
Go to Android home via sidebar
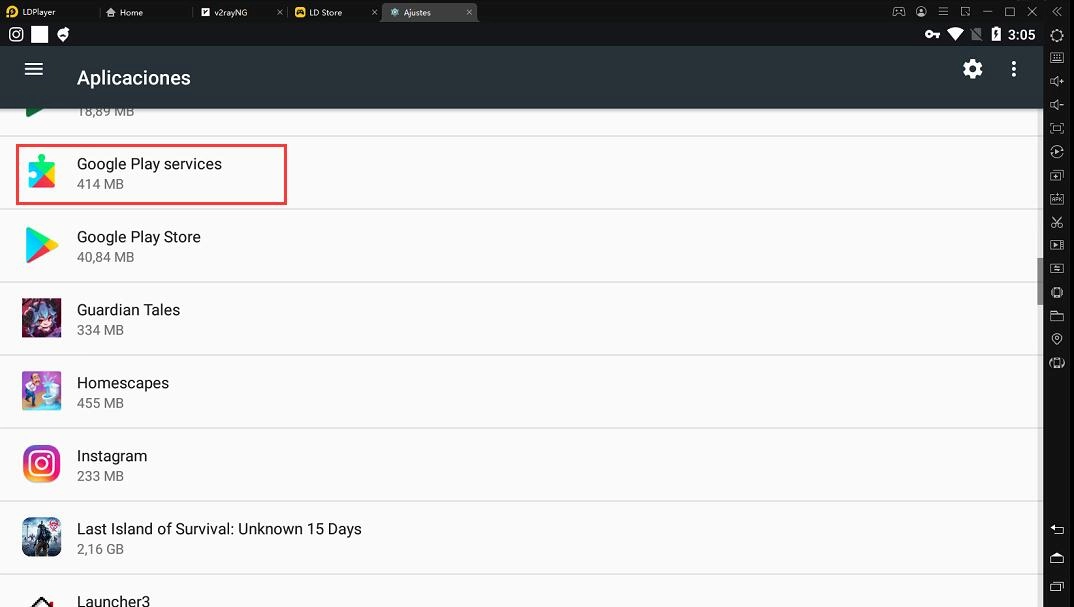tap(1057, 558)
